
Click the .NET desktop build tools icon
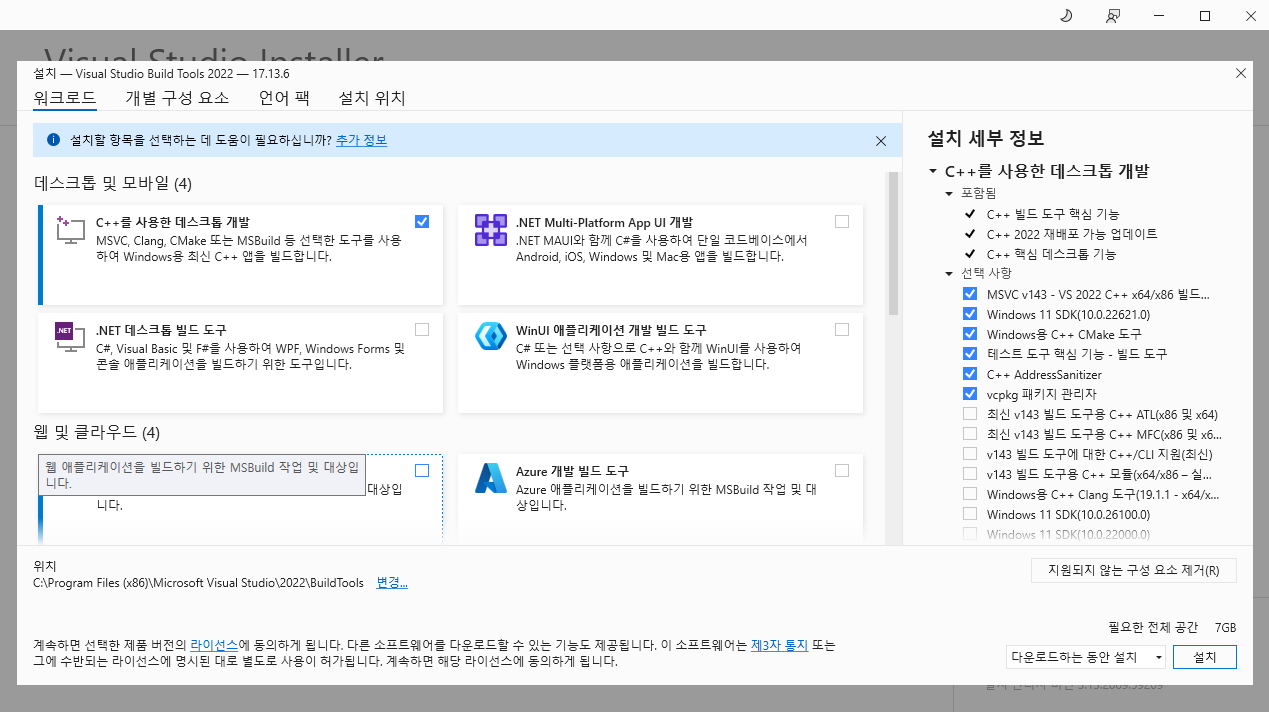[x=71, y=337]
